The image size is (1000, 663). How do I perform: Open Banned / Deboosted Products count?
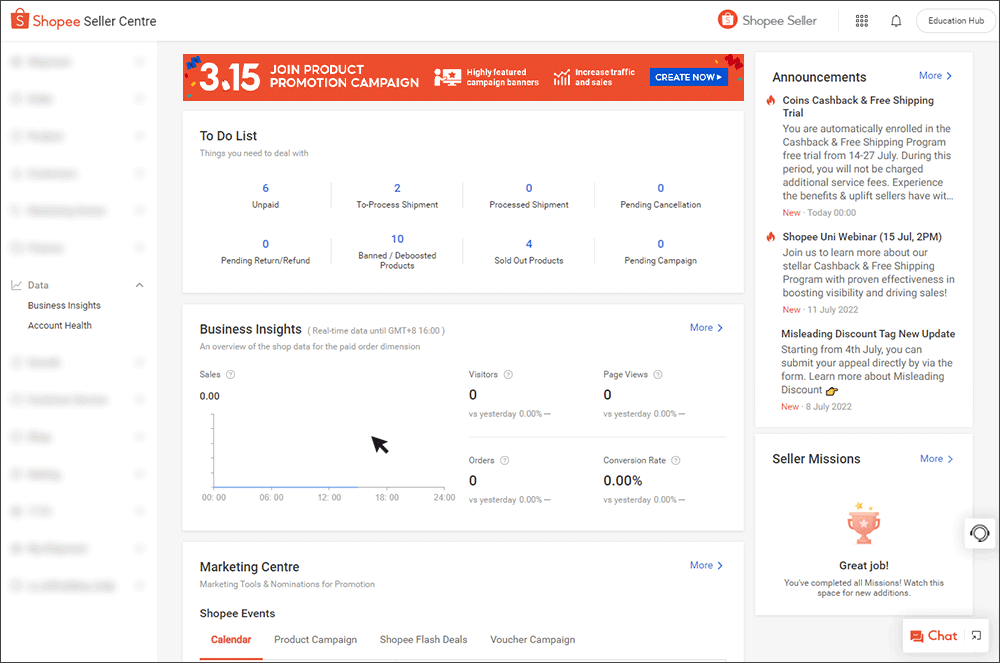[x=397, y=239]
